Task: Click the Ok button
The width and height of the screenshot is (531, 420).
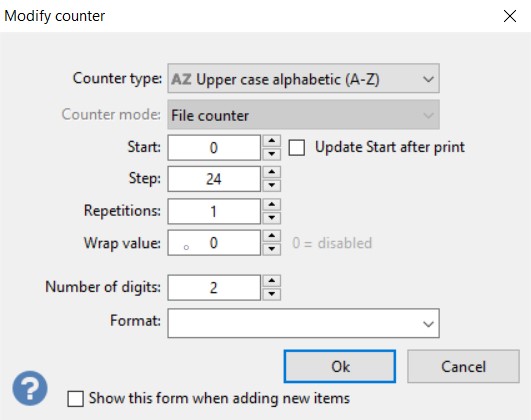Action: point(340,366)
